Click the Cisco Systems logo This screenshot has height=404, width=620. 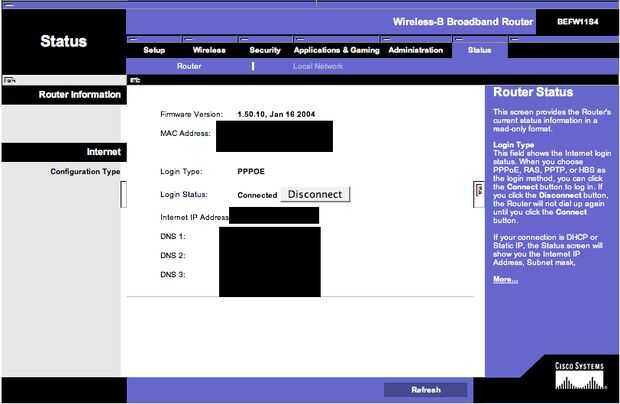(579, 376)
